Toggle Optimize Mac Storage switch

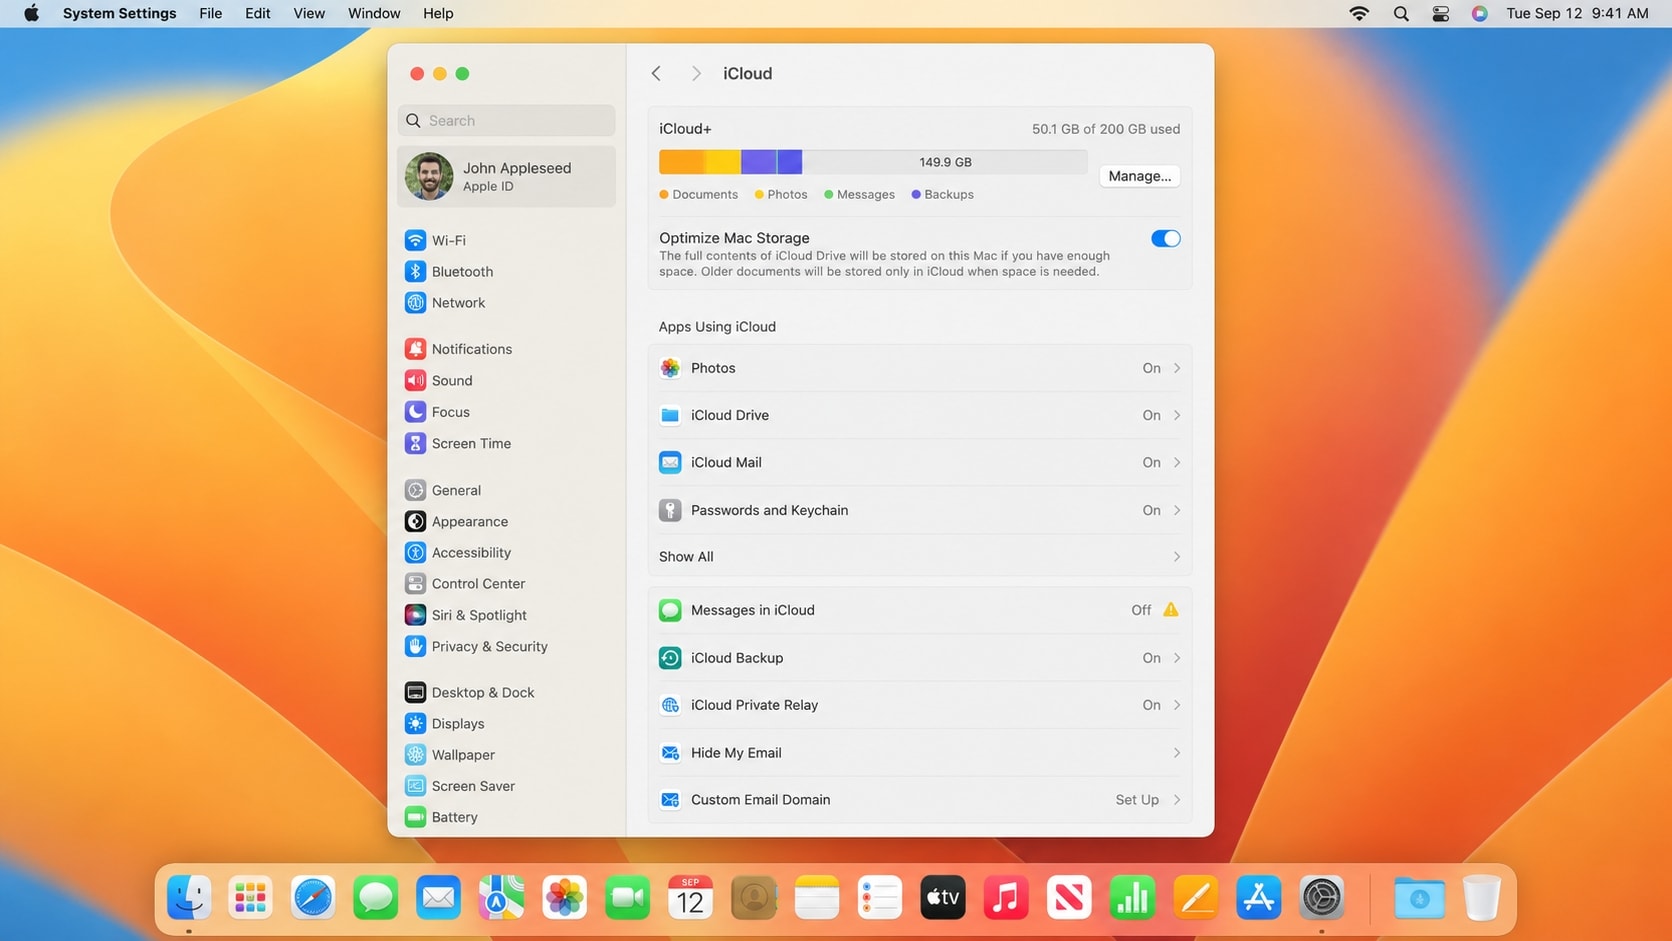1165,238
